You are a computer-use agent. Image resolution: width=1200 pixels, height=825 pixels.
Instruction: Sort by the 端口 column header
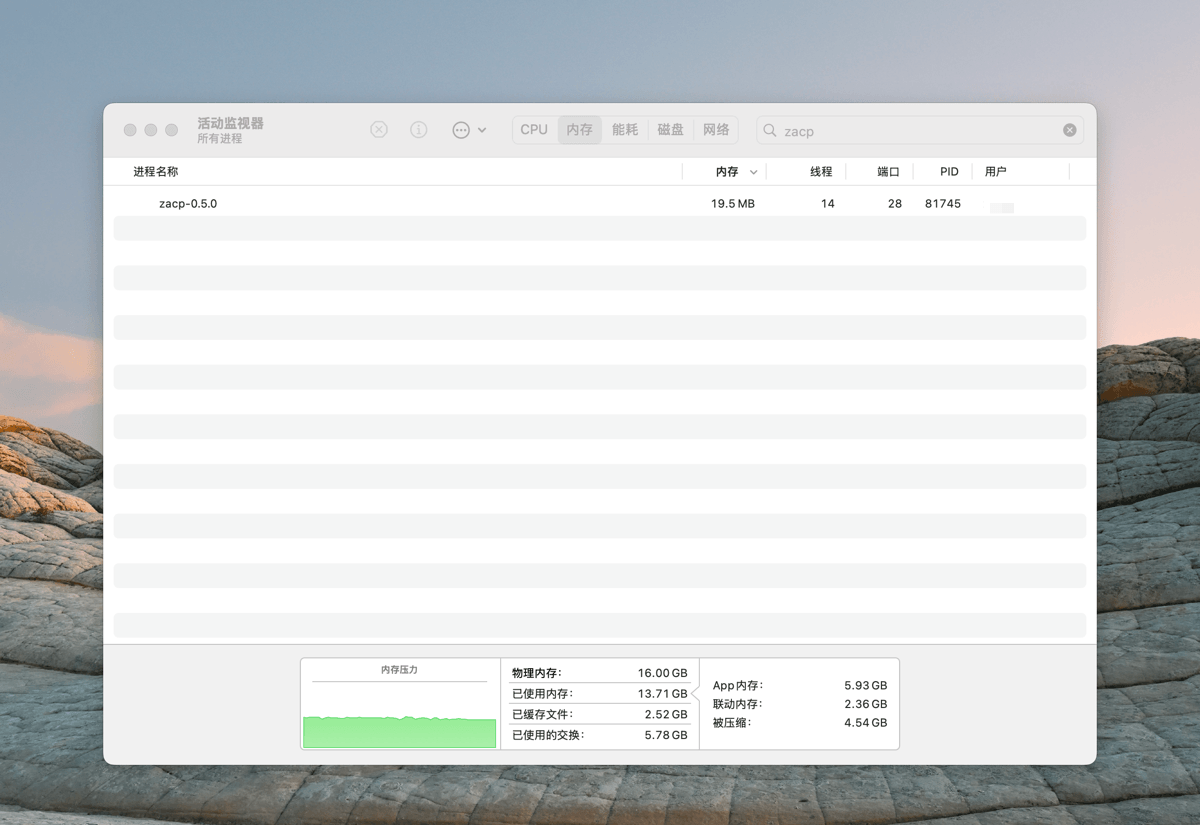(x=889, y=172)
